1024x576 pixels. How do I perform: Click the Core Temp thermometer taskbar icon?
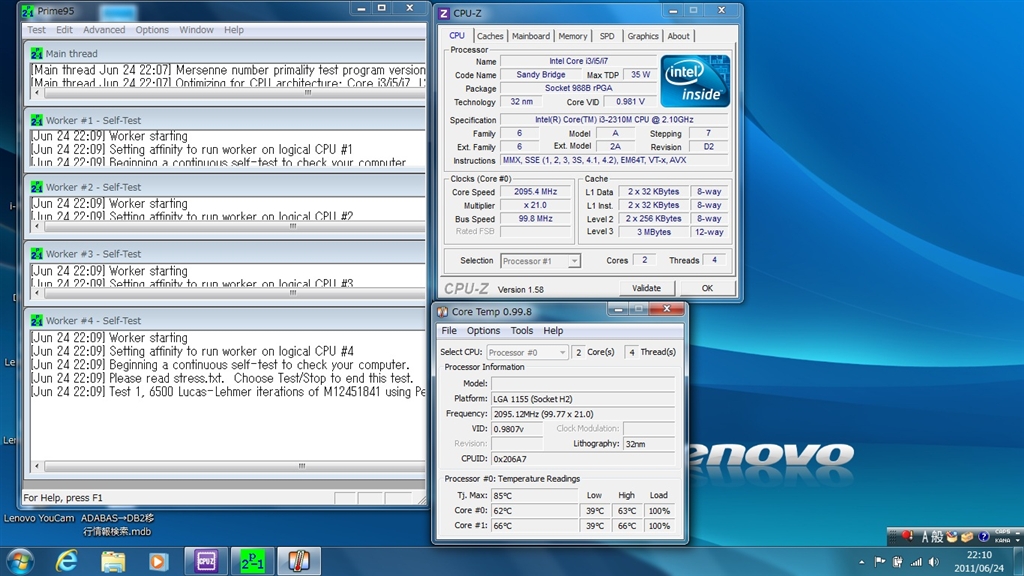[x=297, y=560]
